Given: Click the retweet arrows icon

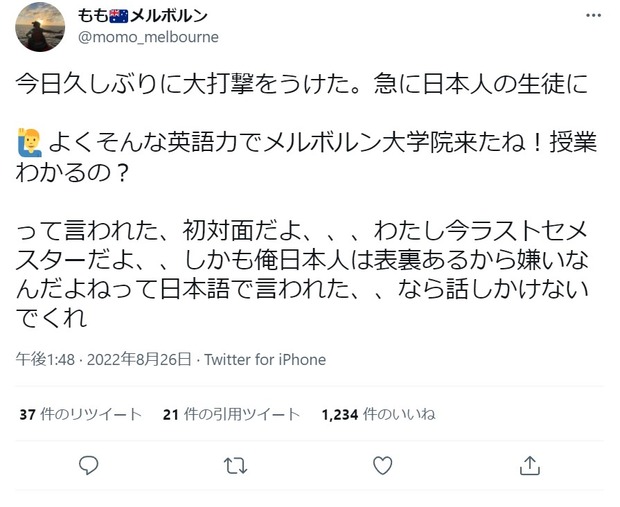Looking at the screenshot, I should [x=236, y=465].
